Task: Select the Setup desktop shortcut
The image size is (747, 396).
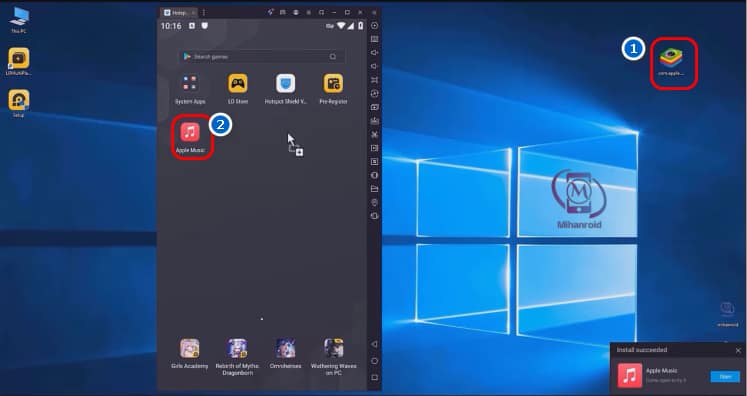Action: (19, 103)
